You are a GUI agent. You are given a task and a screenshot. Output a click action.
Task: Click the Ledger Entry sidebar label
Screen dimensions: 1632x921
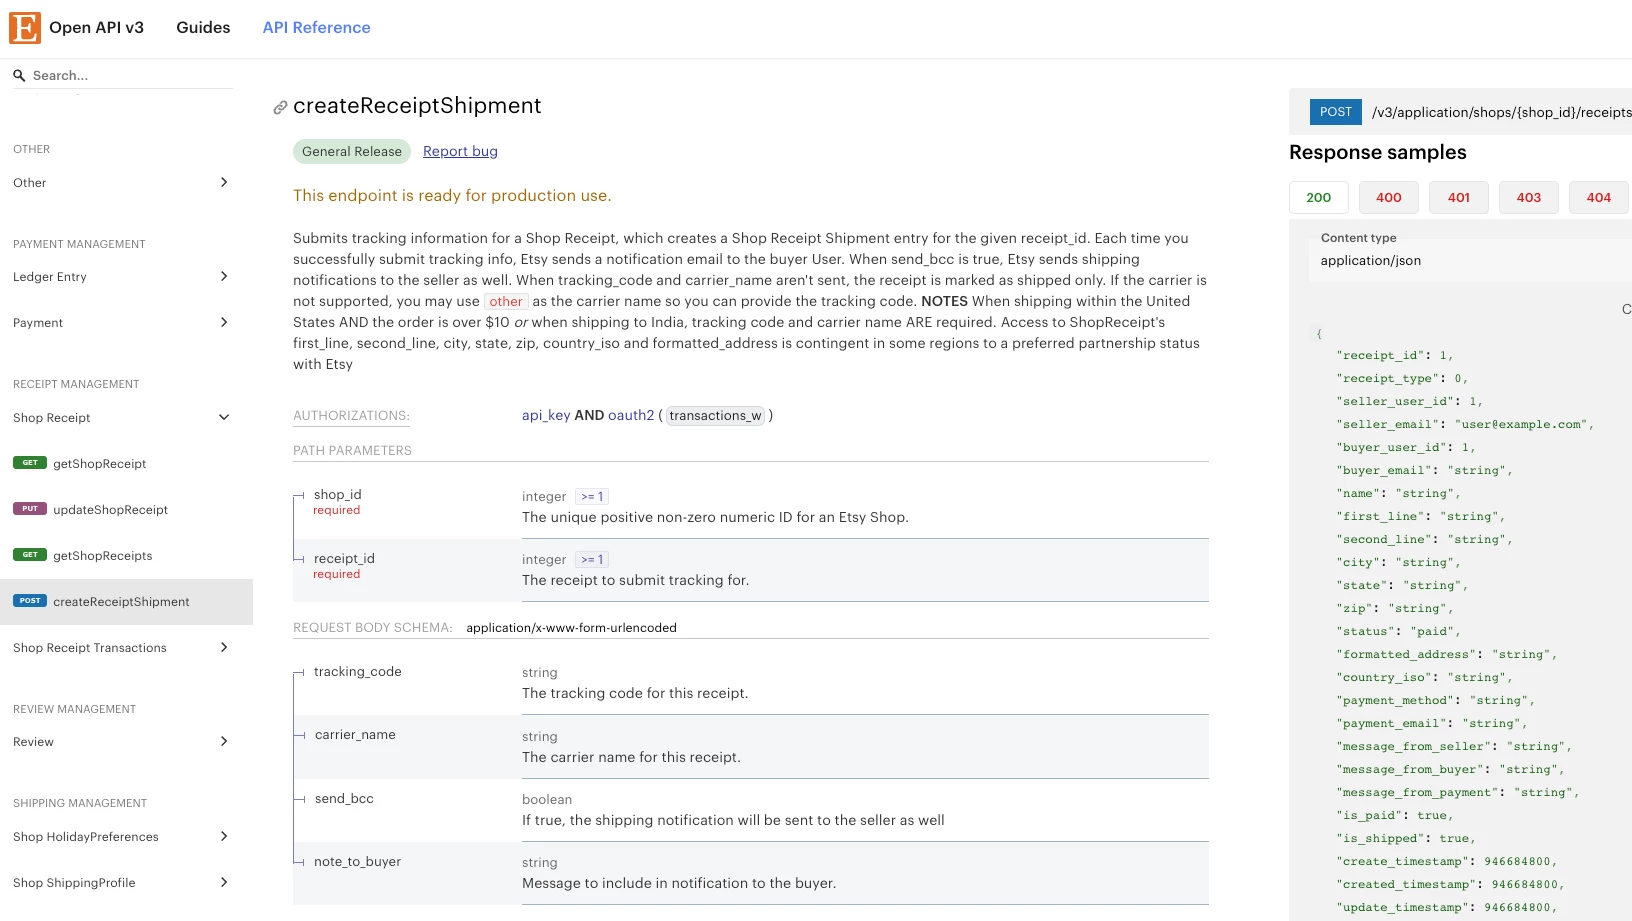(50, 276)
